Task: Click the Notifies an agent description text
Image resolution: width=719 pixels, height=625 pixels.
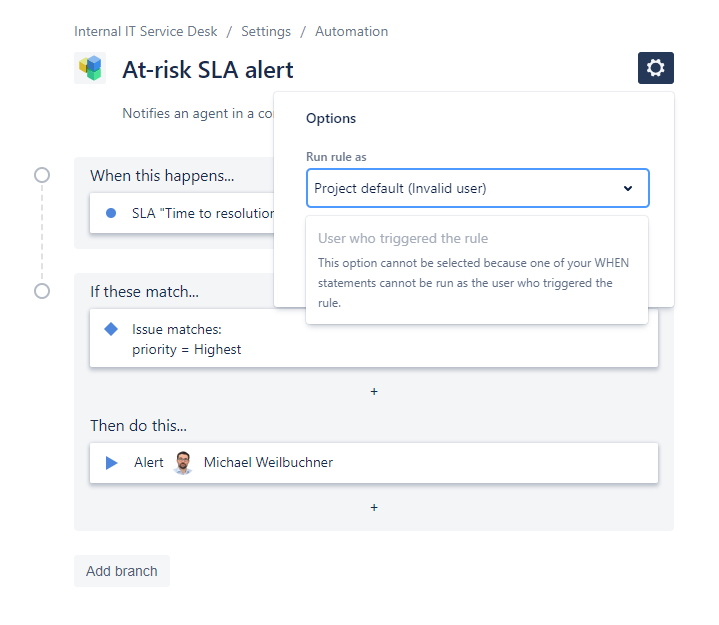Action: (198, 113)
